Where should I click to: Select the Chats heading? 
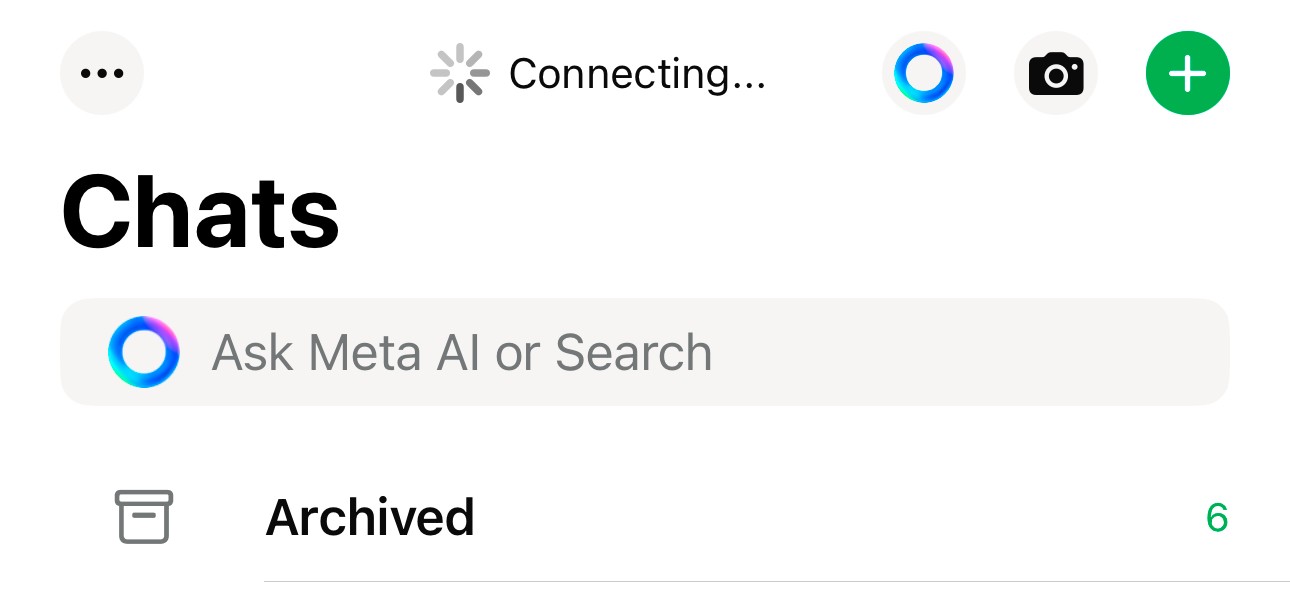(x=201, y=213)
